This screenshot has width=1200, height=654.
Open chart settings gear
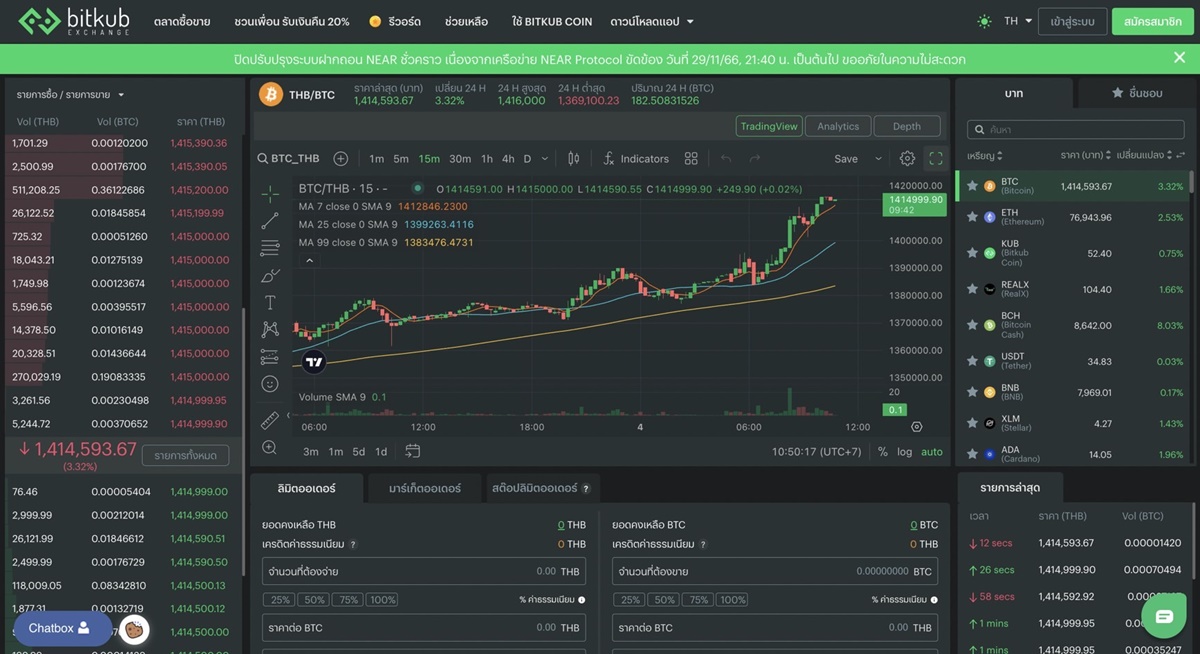coord(907,159)
